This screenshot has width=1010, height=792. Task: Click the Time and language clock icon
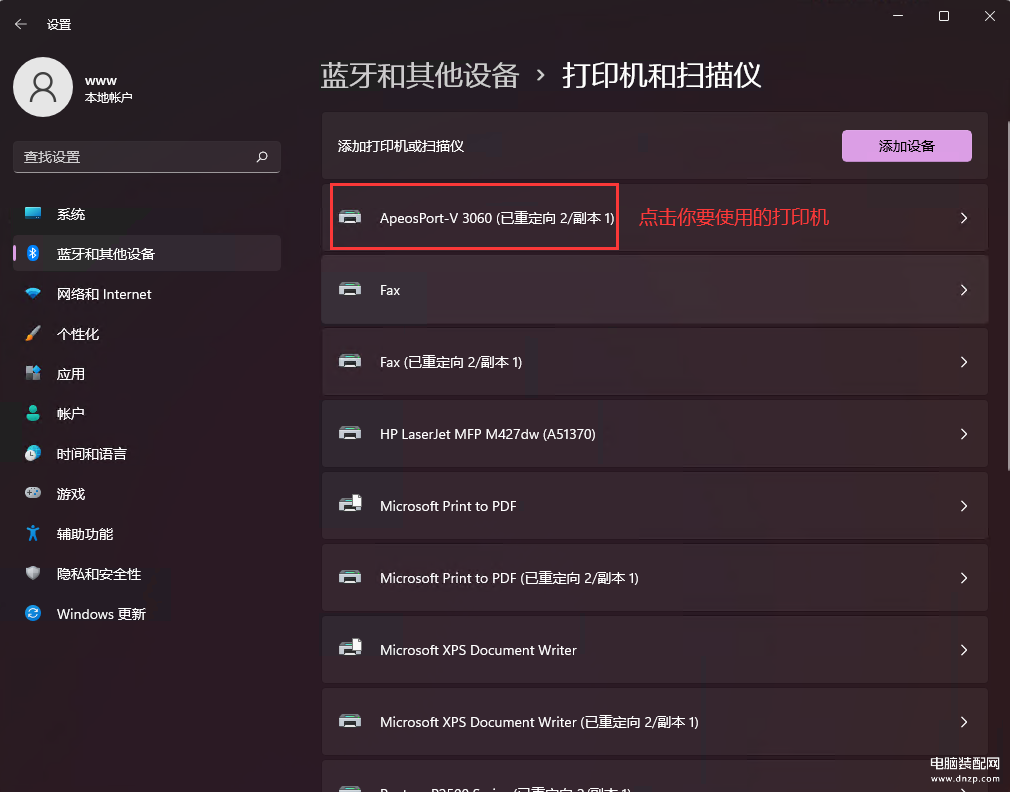[33, 453]
